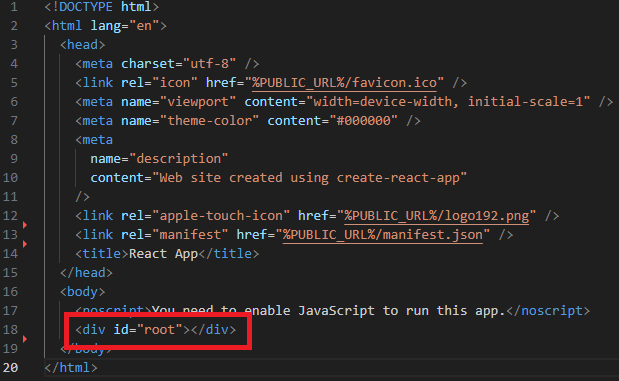This screenshot has width=619, height=381.
Task: Click line number 8 in gutter
Action: 14,140
